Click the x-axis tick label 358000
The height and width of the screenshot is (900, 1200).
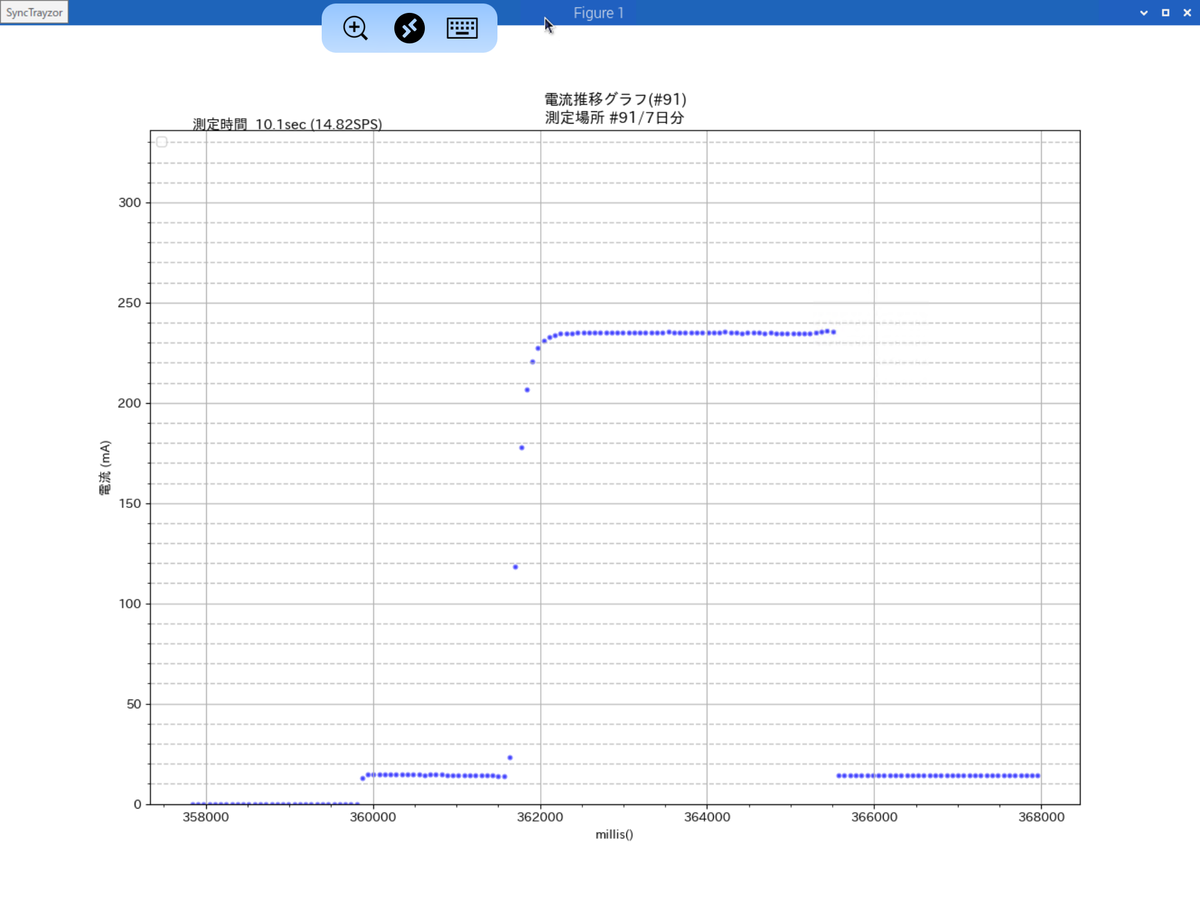pos(206,816)
